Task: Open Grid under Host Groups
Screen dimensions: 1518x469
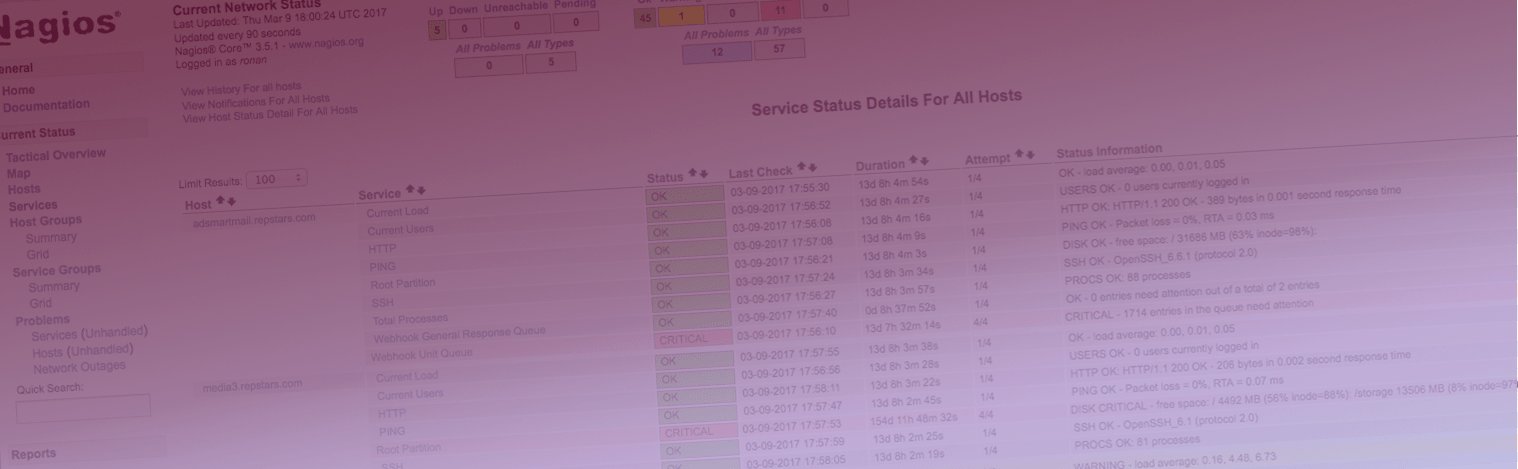Action: 37,254
